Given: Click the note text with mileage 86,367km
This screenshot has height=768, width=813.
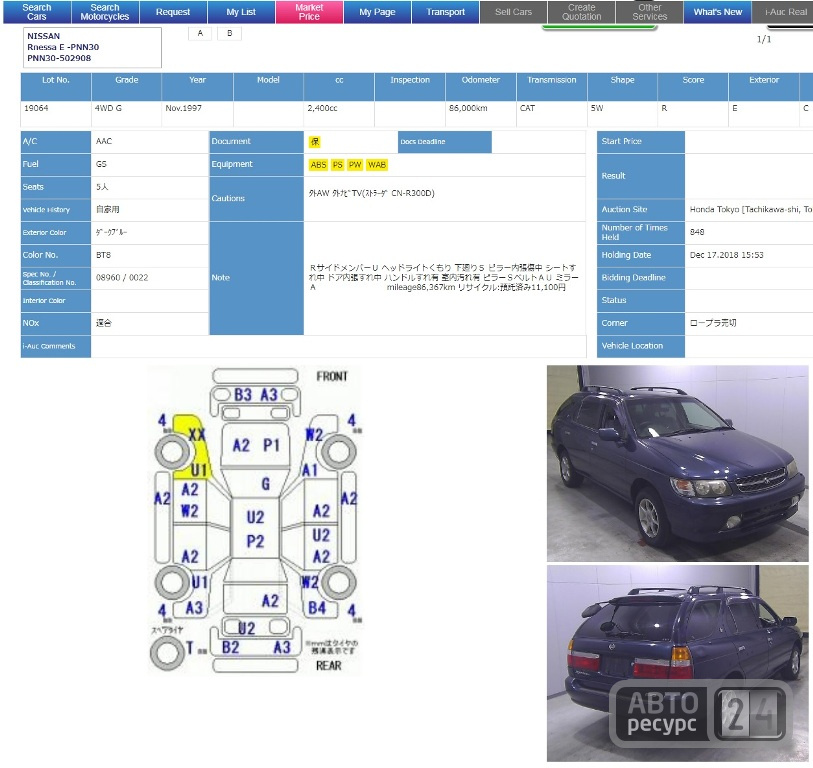Looking at the screenshot, I should click(443, 278).
